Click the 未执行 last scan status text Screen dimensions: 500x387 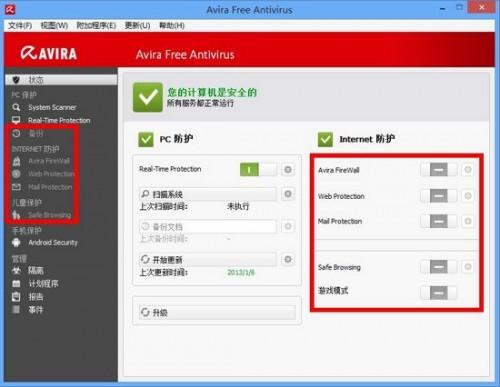pyautogui.click(x=238, y=206)
